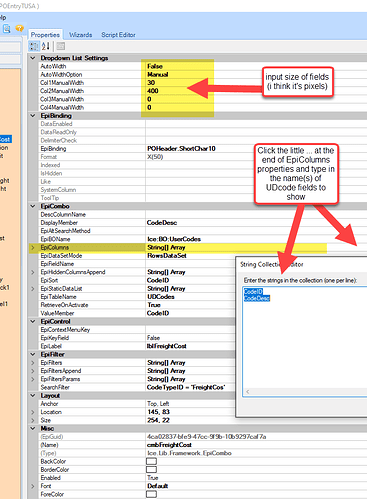Expand the Location property
This screenshot has height=499, width=367.
[33, 412]
